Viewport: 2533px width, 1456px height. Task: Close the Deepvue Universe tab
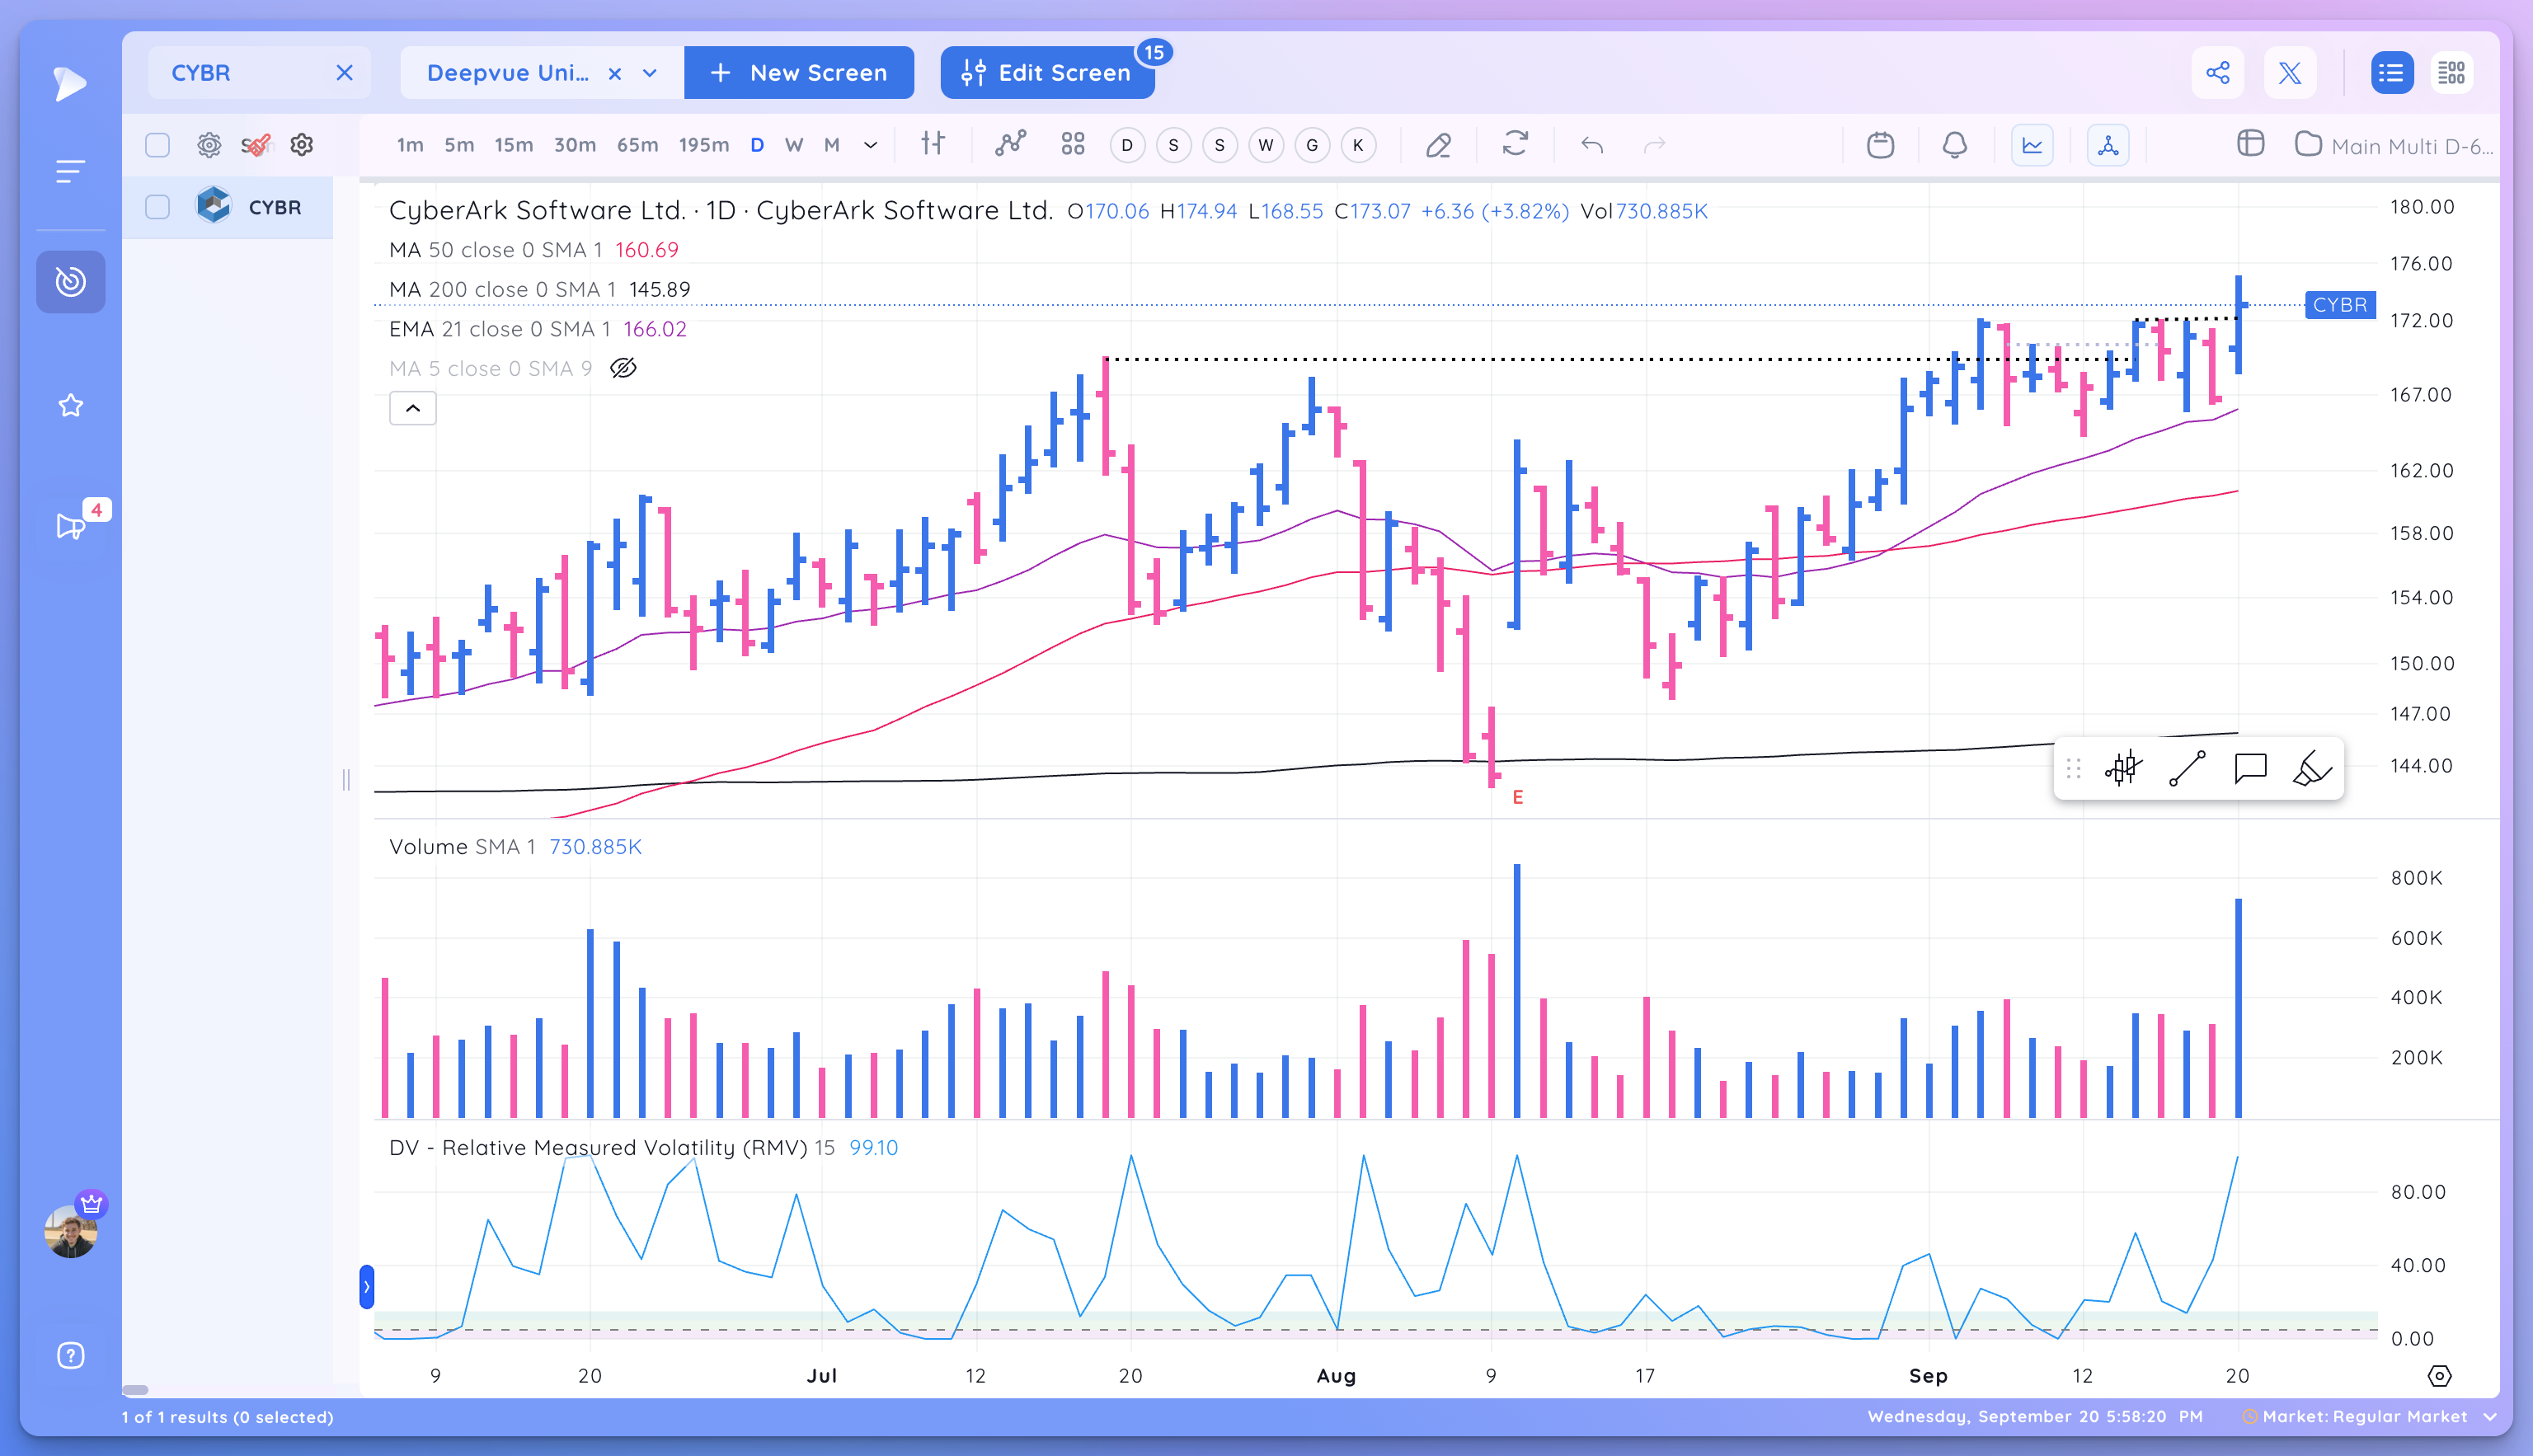point(615,73)
